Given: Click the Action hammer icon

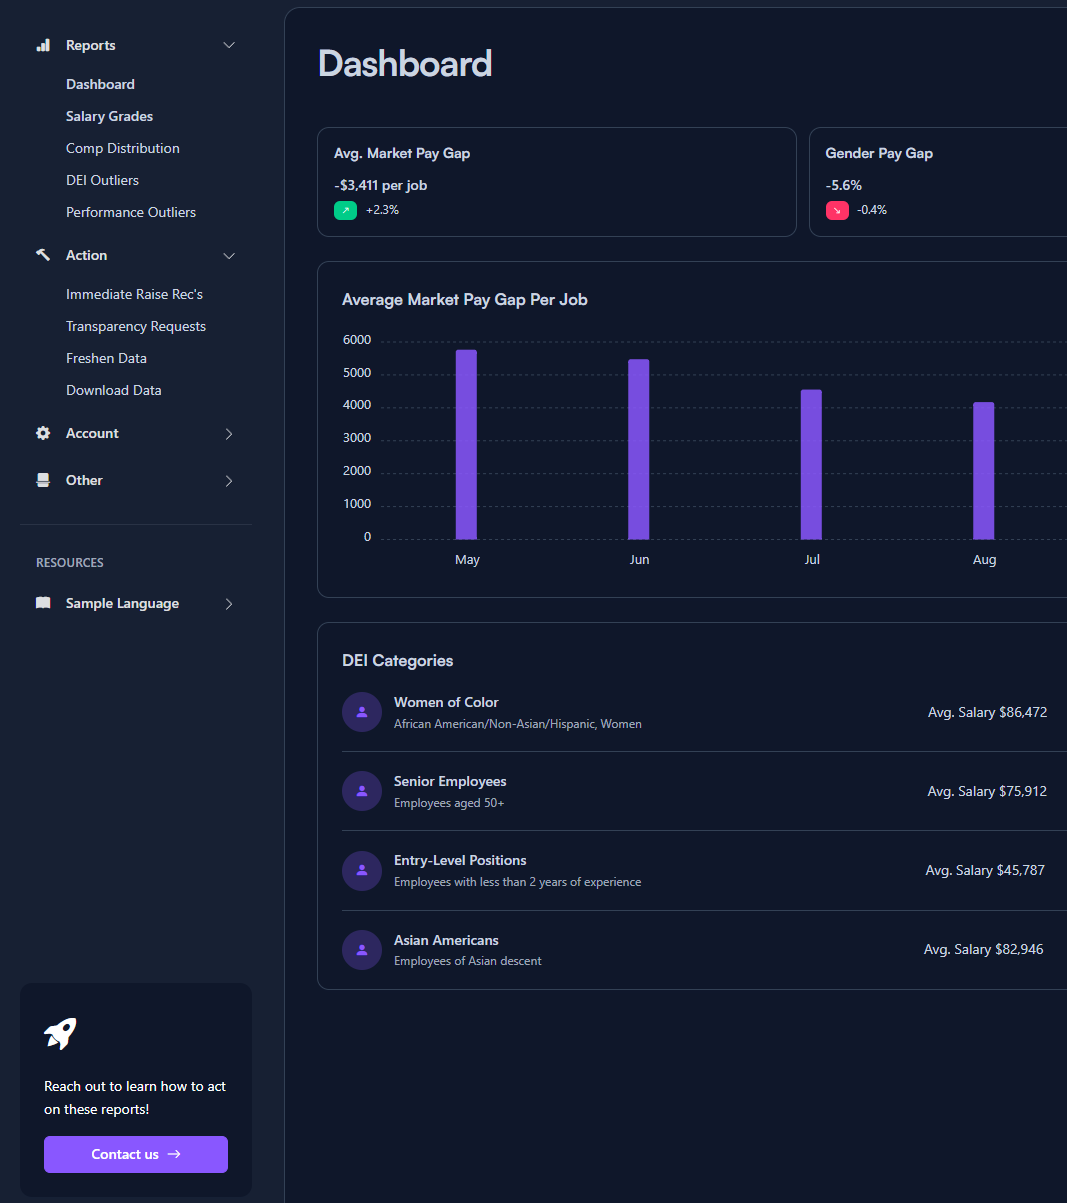Looking at the screenshot, I should point(43,255).
